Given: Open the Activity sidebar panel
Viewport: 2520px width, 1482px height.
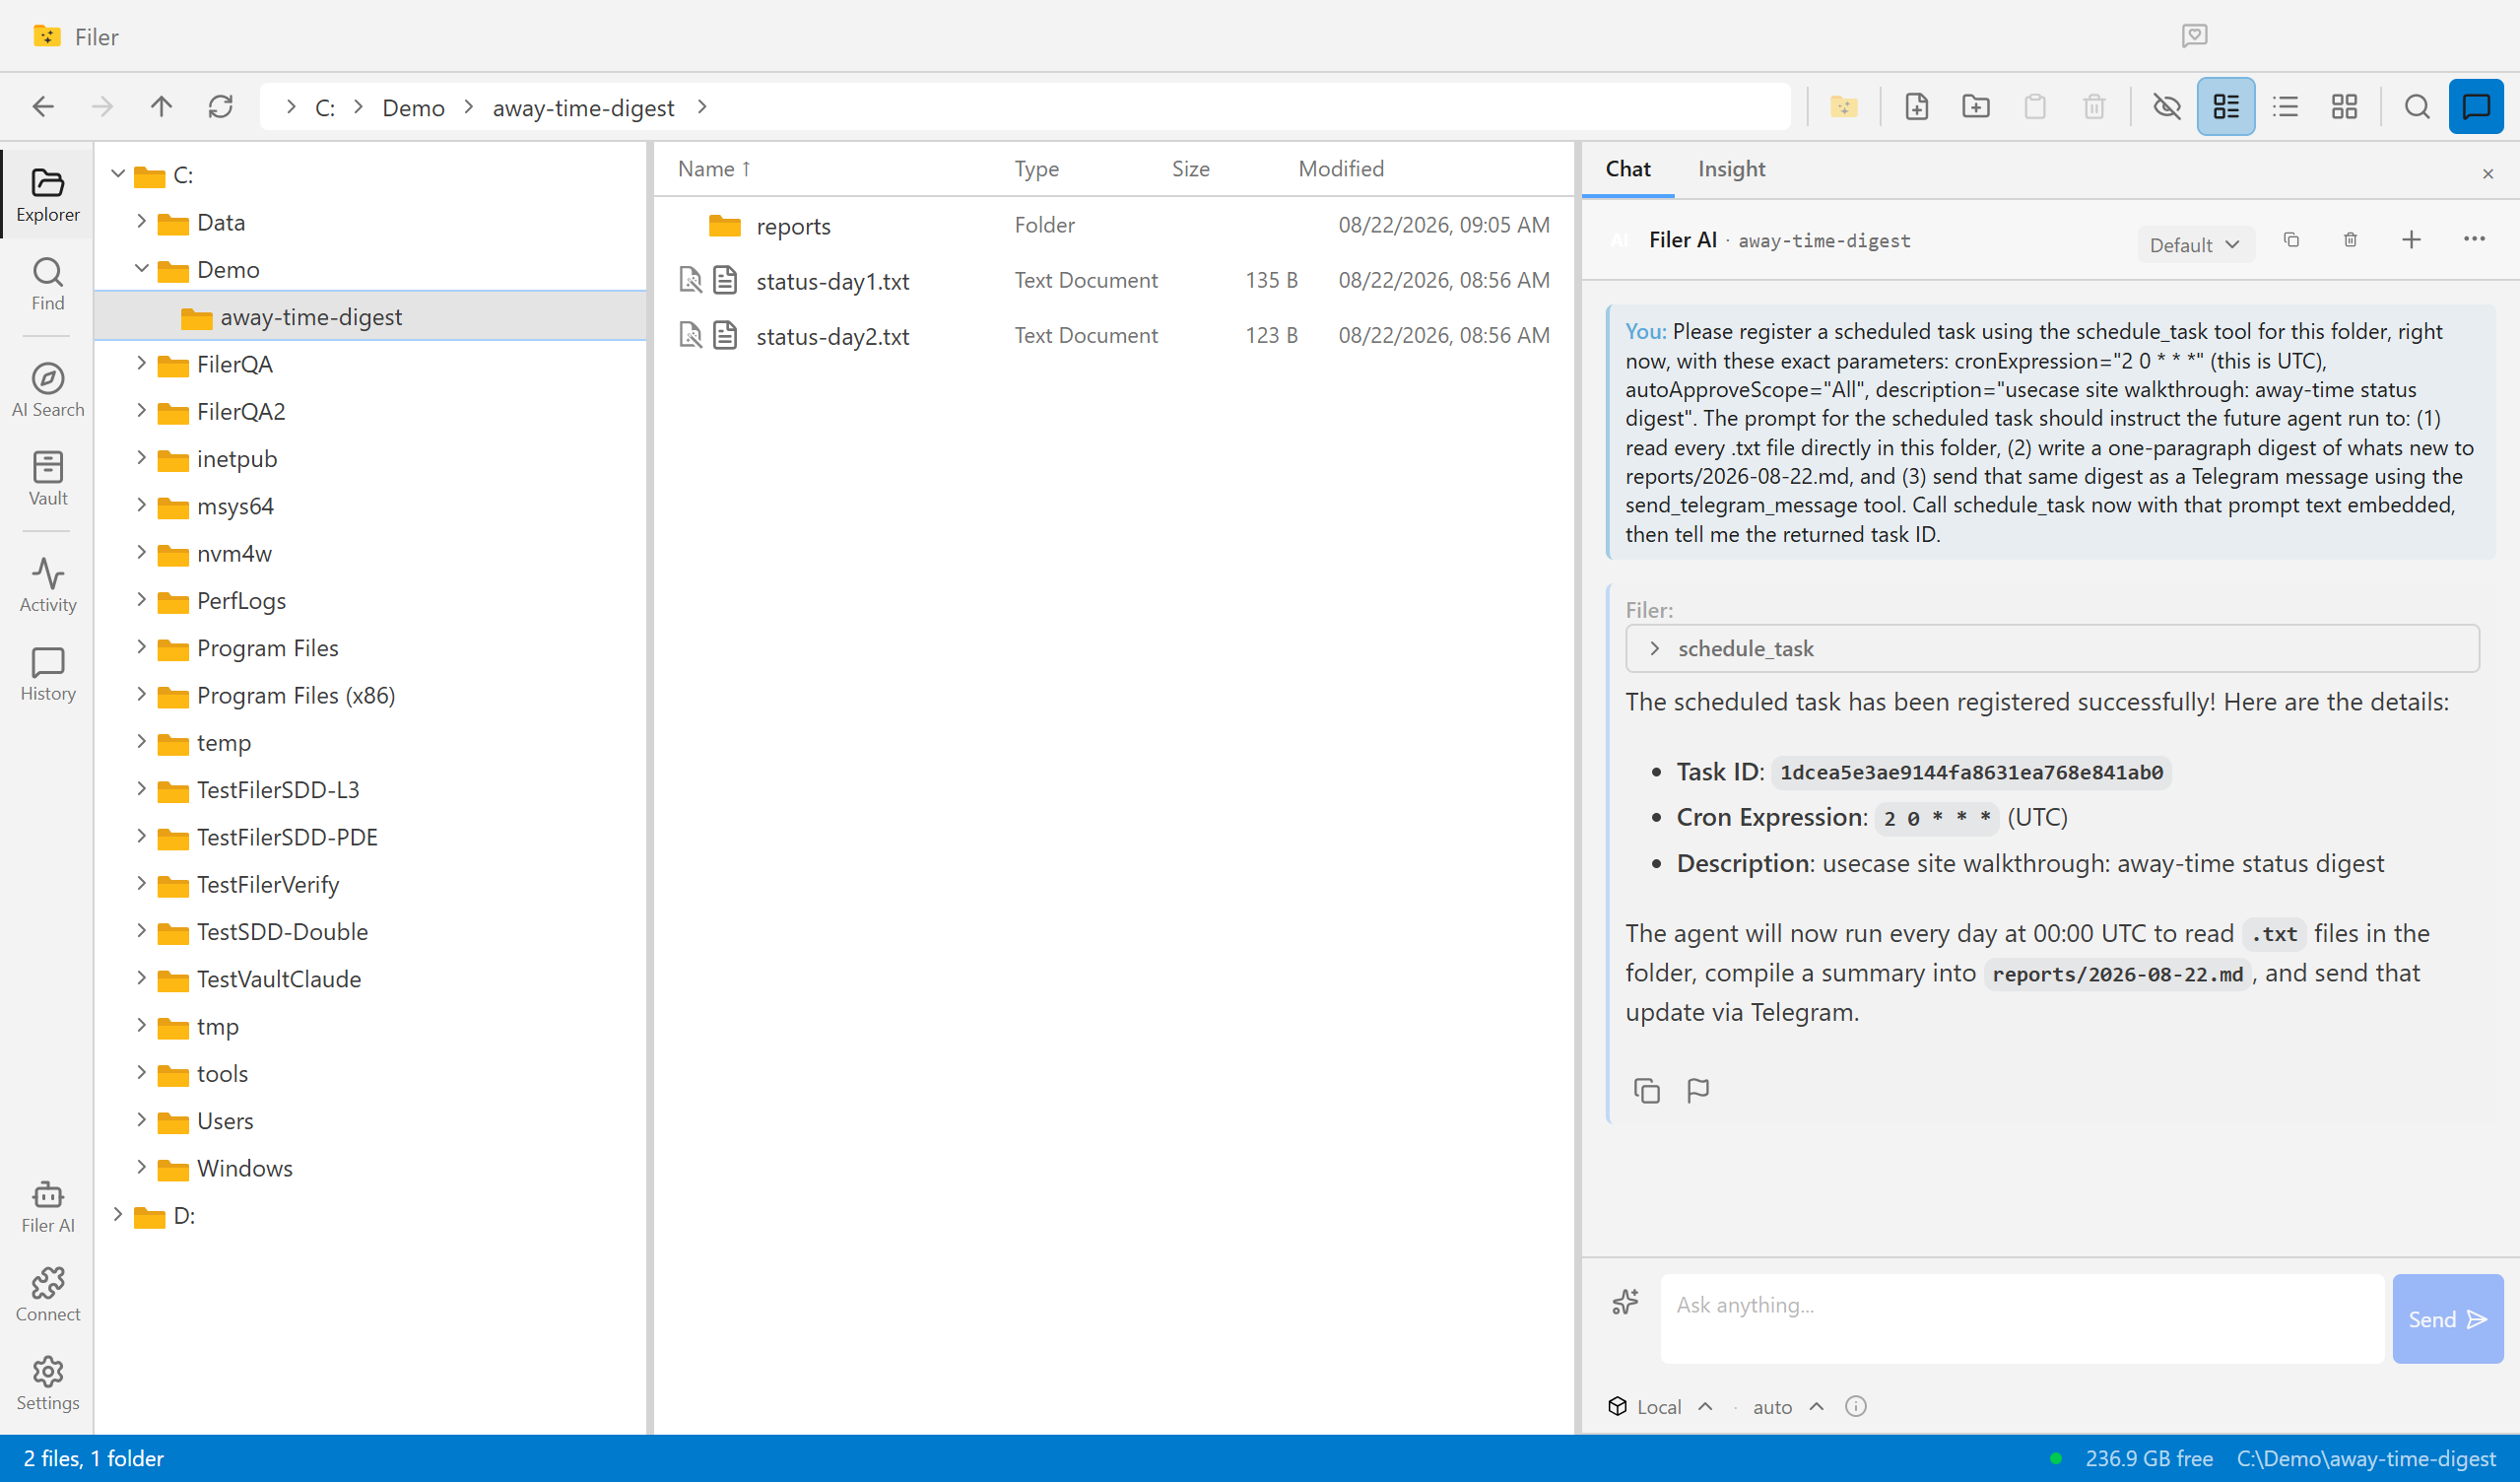Looking at the screenshot, I should tap(48, 585).
